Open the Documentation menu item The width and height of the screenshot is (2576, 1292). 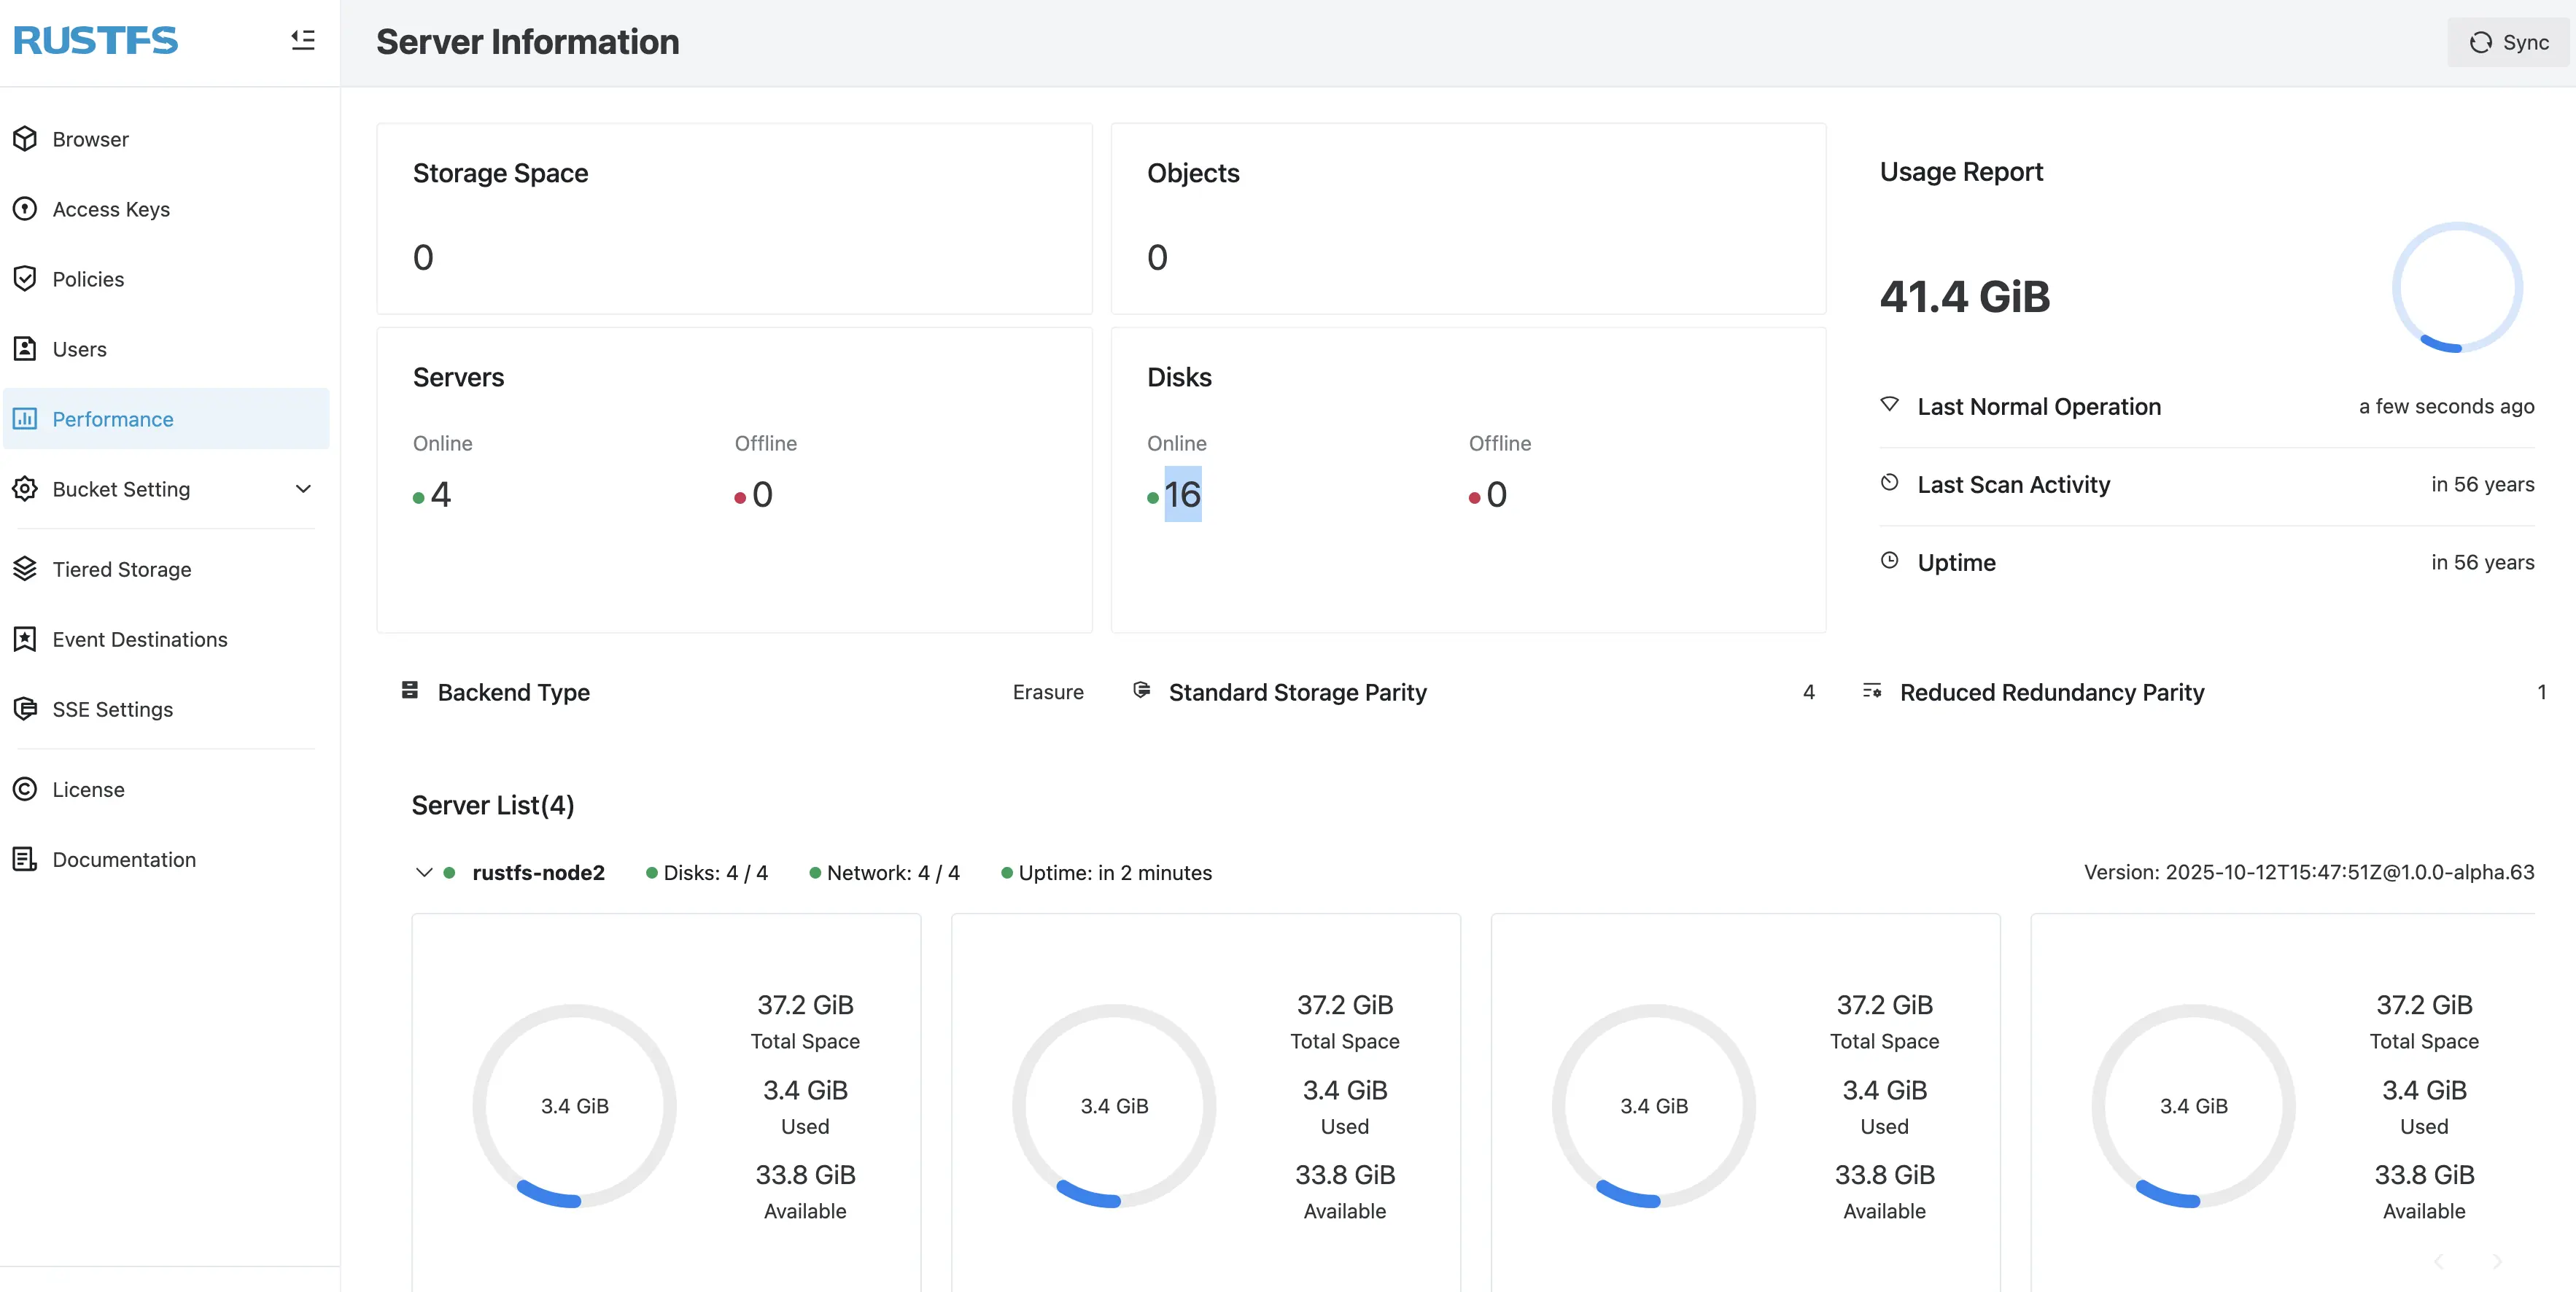click(124, 859)
